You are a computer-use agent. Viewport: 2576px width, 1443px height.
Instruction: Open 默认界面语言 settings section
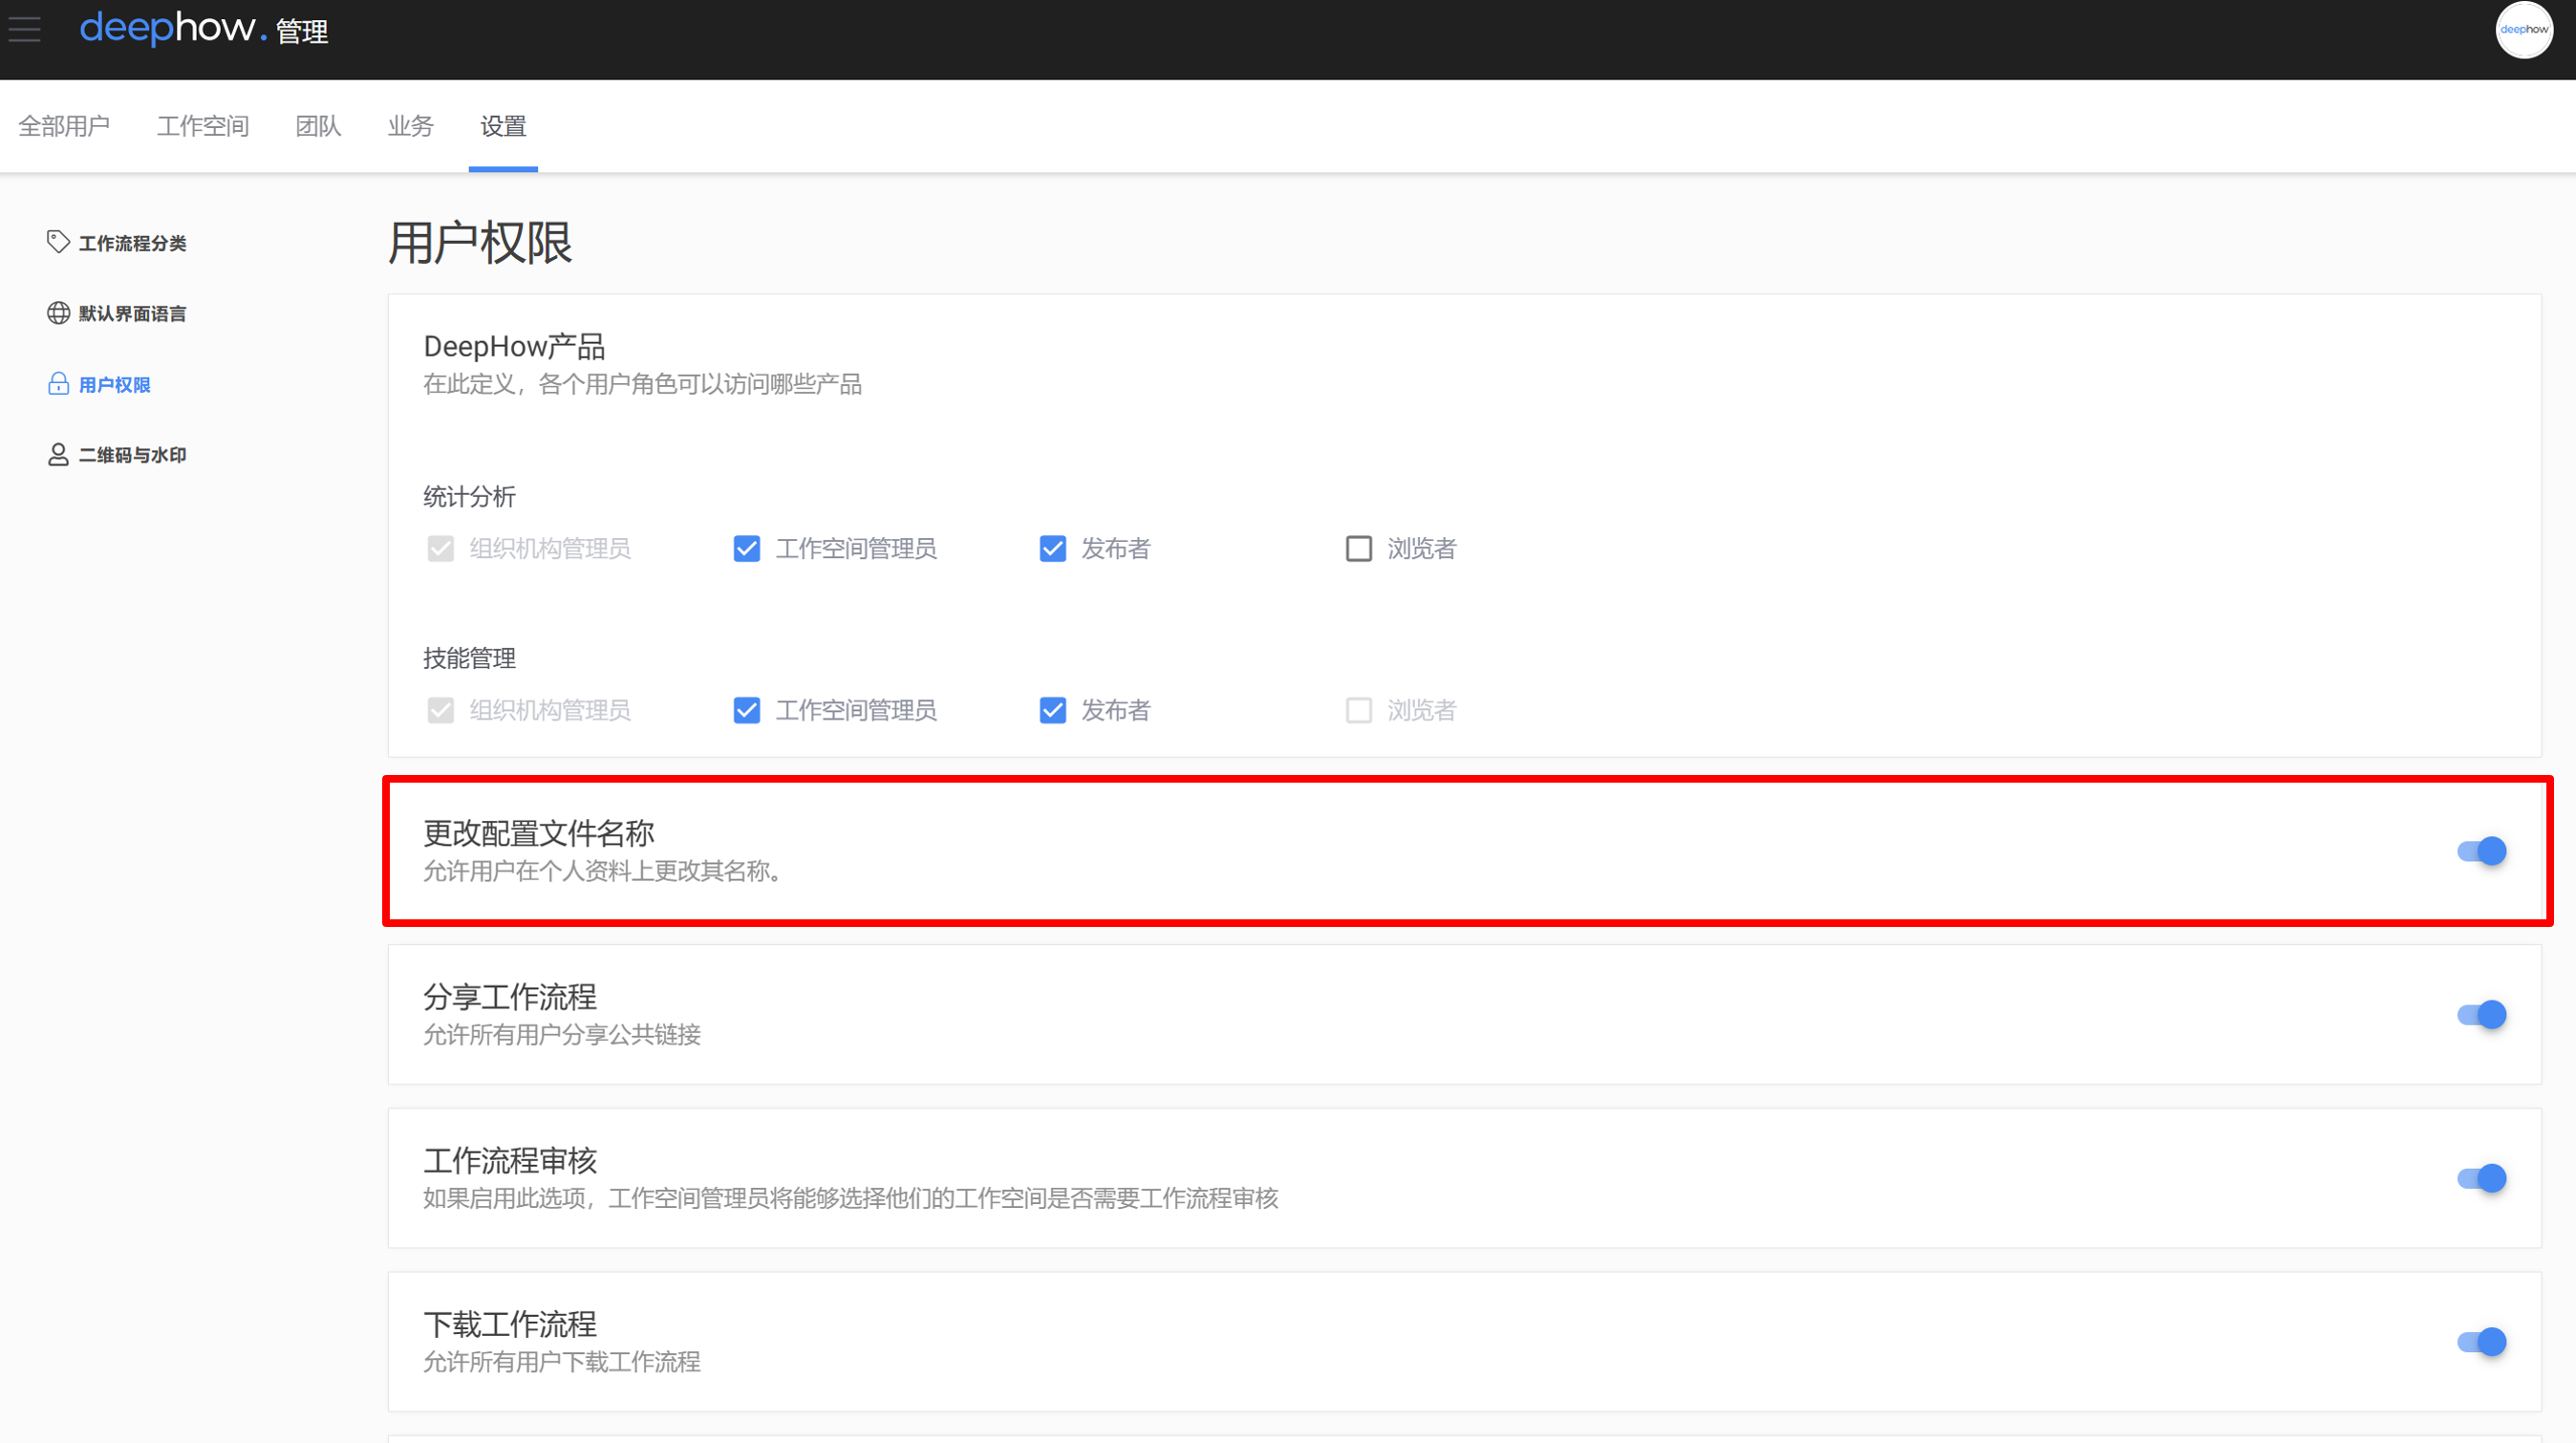coord(117,314)
